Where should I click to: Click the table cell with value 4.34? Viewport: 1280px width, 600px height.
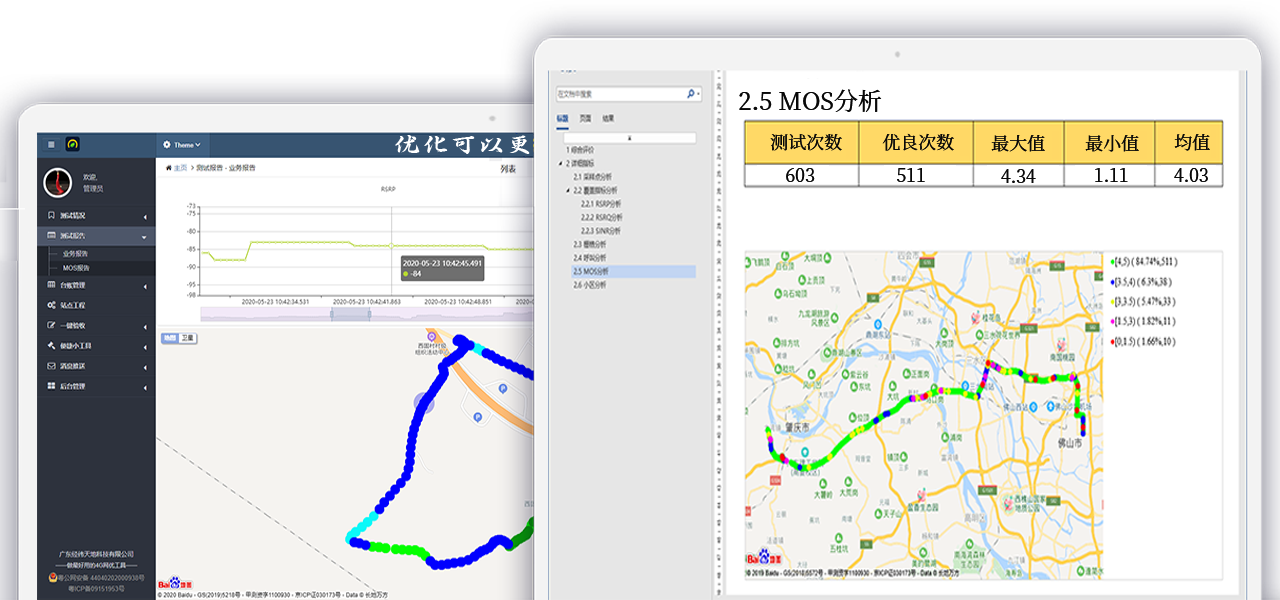(x=1018, y=175)
